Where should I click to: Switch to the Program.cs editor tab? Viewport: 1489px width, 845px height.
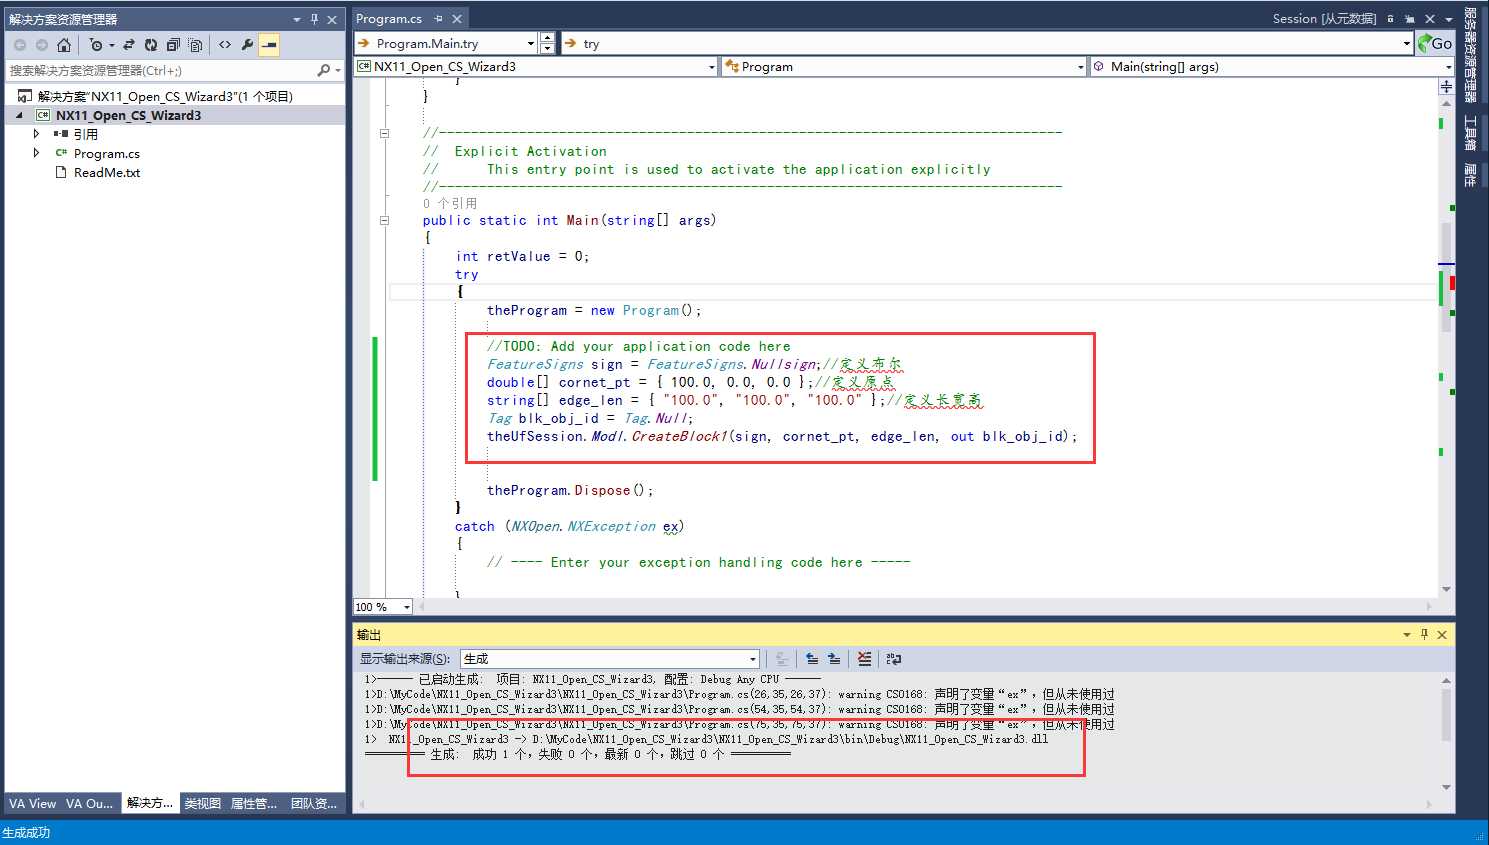389,18
